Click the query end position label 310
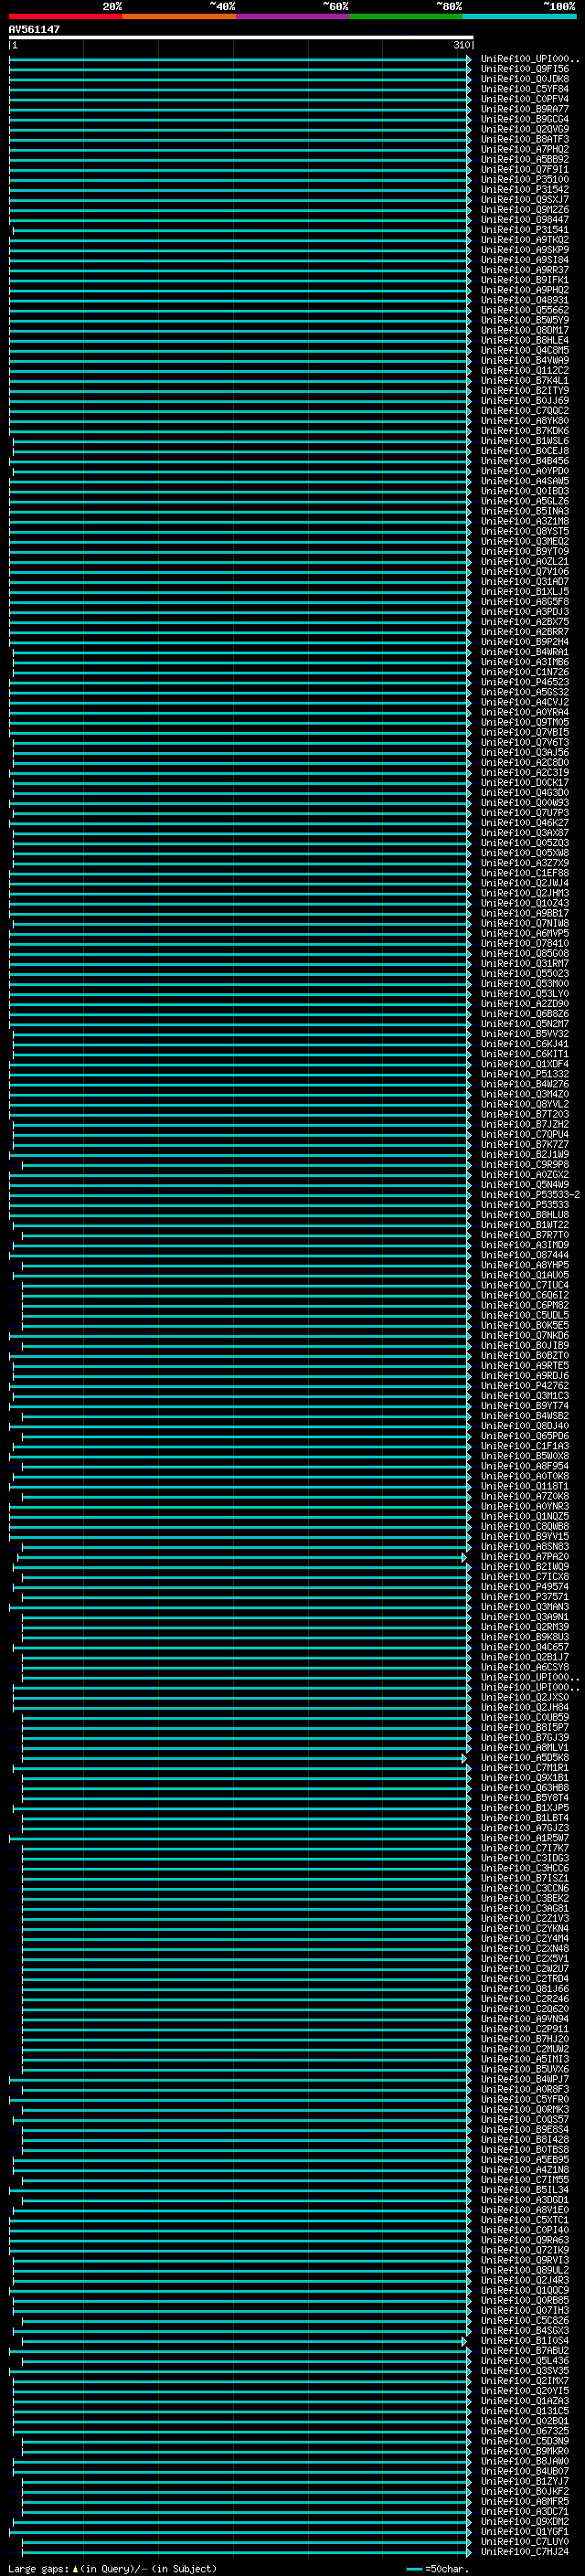The image size is (585, 2576). [461, 45]
